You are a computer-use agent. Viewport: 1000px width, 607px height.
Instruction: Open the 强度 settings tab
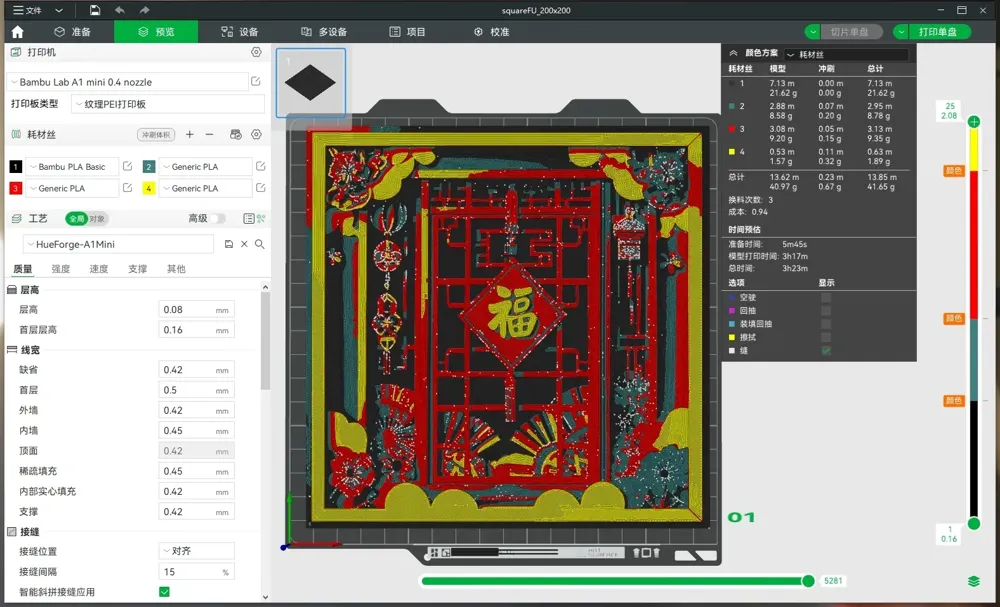click(x=61, y=269)
